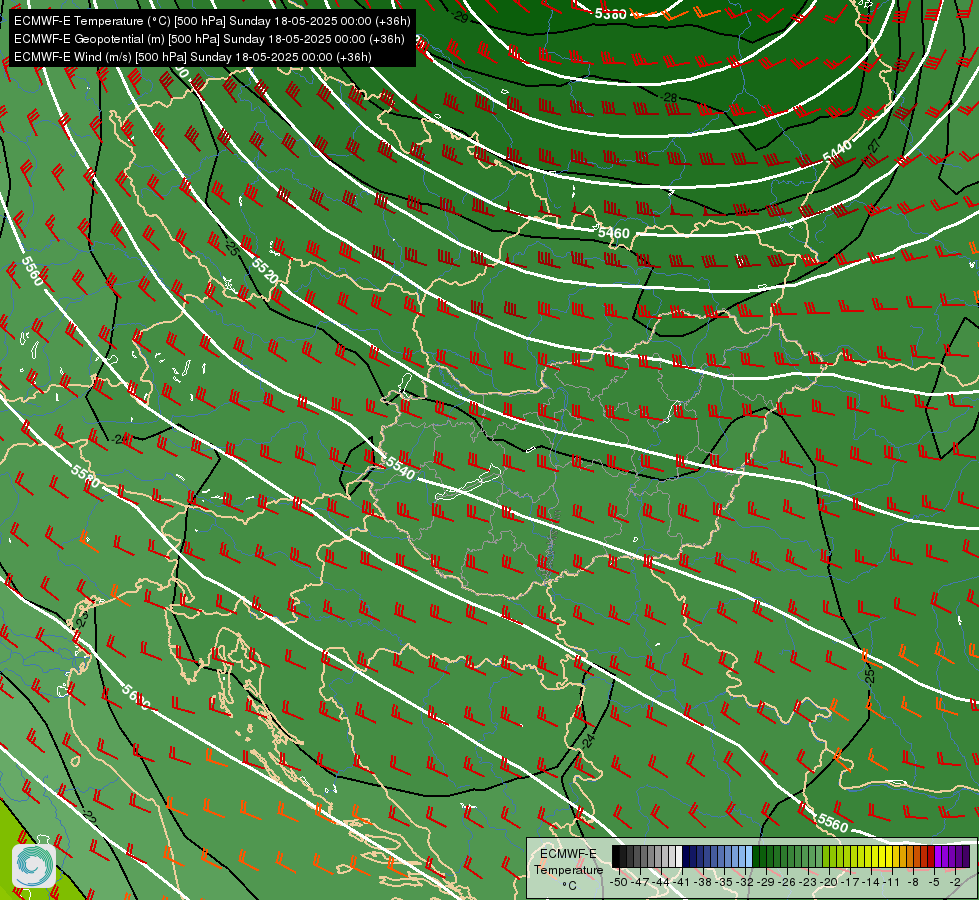Click the blue swirl logo icon
Viewport: 979px width, 900px height.
point(33,866)
